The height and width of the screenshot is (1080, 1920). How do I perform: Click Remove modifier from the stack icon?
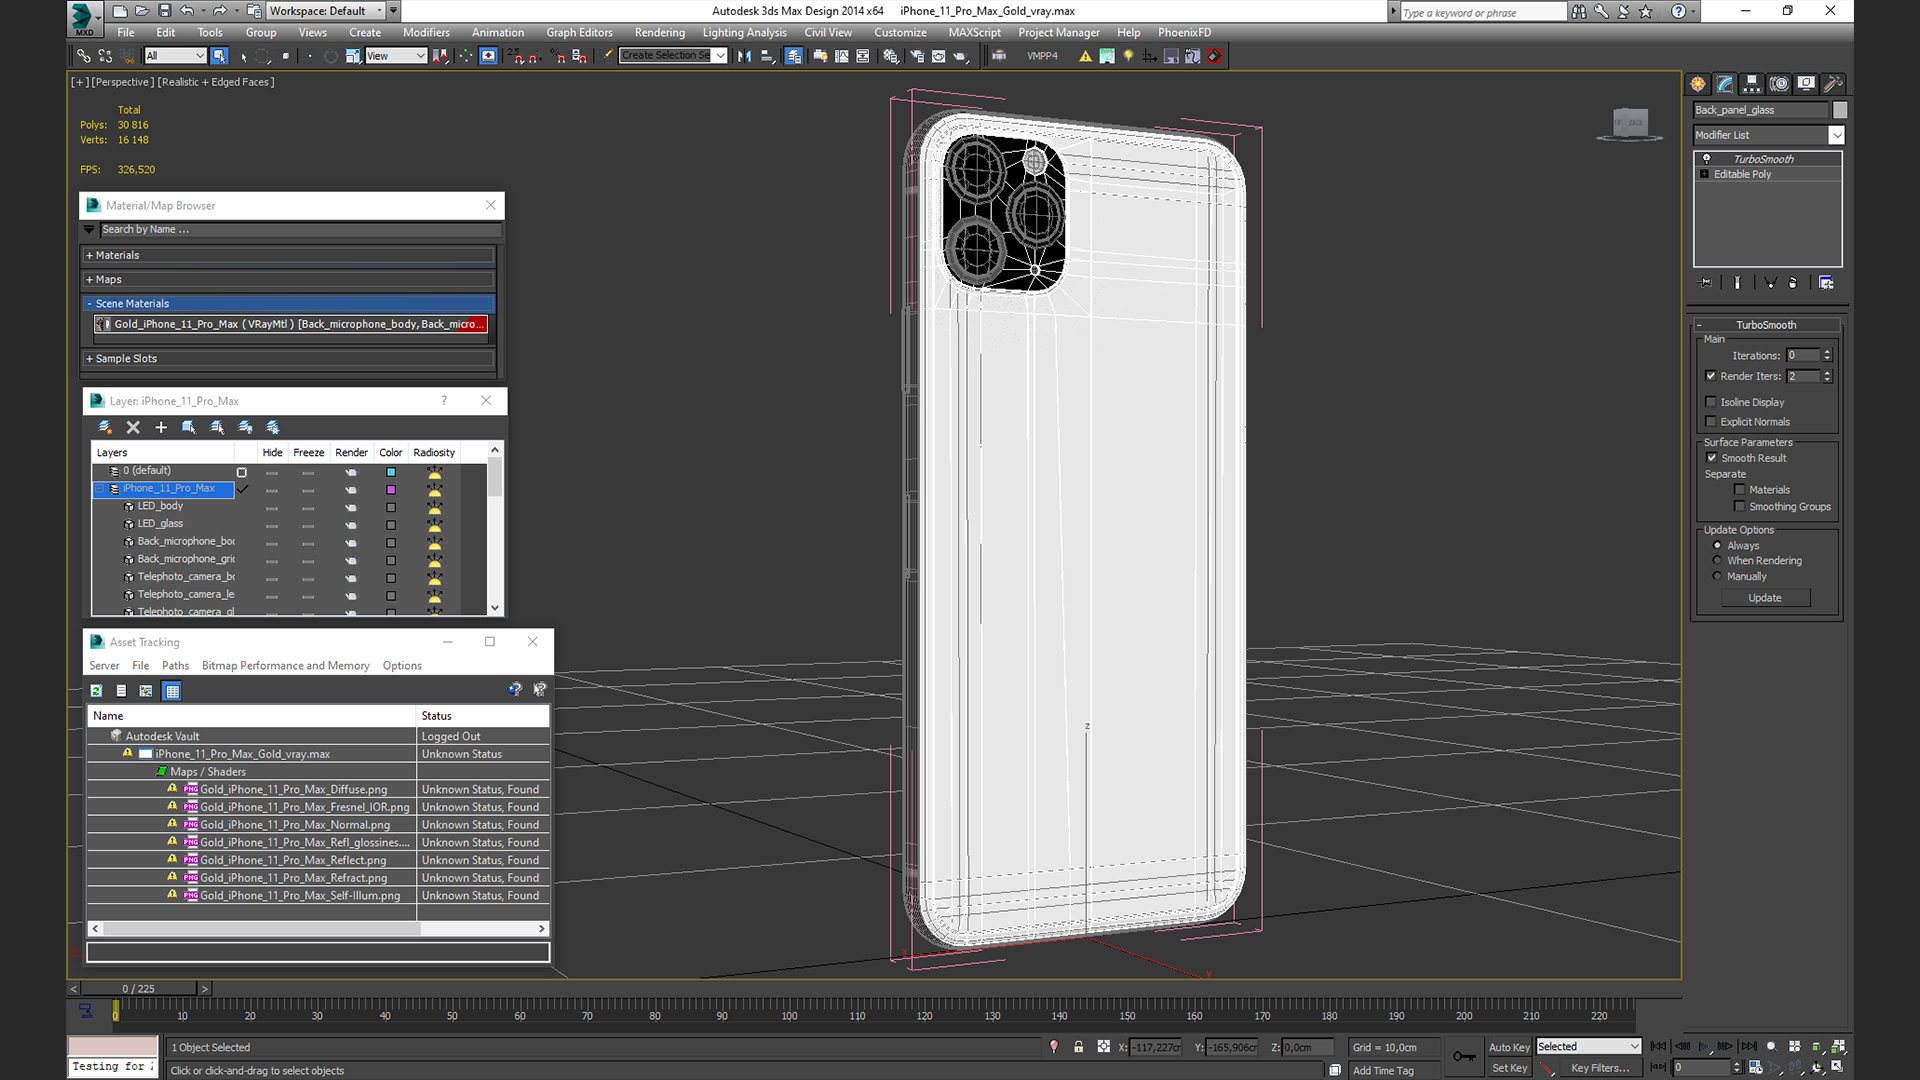click(x=1792, y=283)
